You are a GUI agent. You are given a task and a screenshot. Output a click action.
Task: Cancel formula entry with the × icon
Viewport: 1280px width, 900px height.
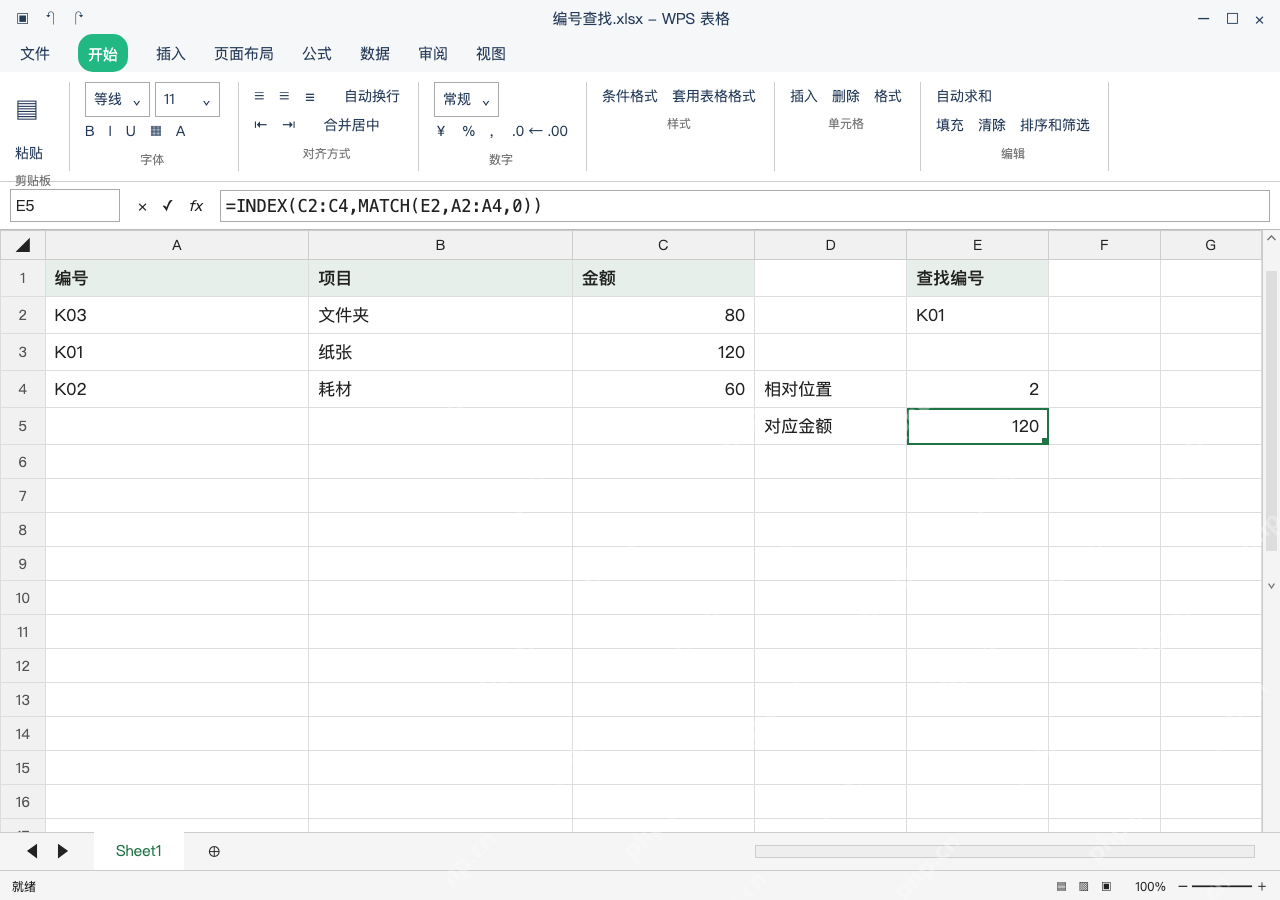click(142, 206)
